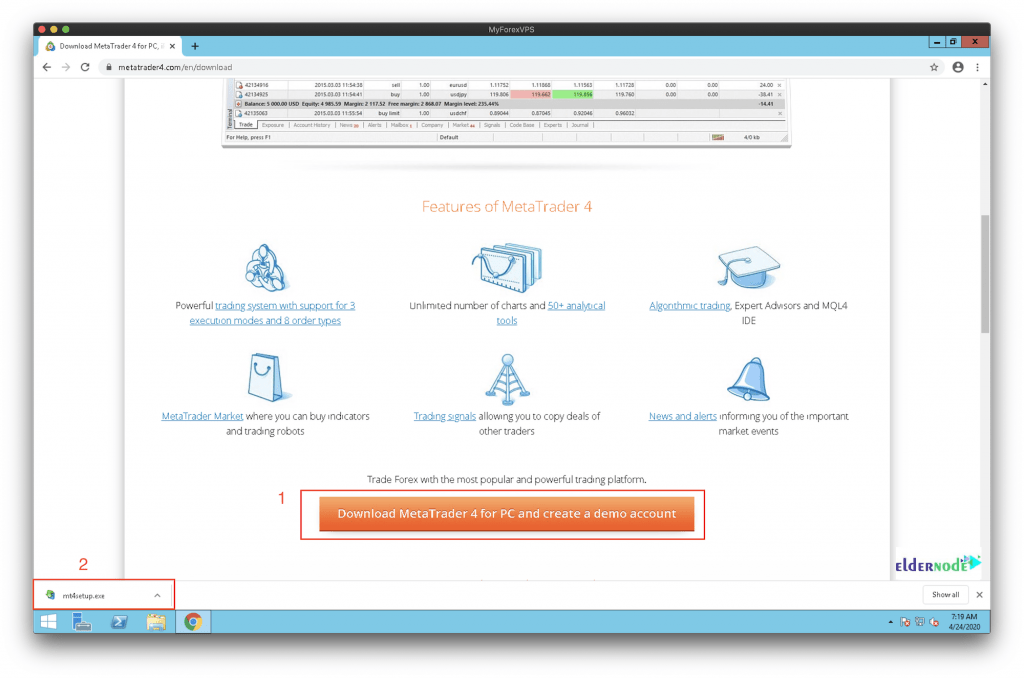Image resolution: width=1024 pixels, height=678 pixels.
Task: Go back using the browser back arrow
Action: click(x=46, y=67)
